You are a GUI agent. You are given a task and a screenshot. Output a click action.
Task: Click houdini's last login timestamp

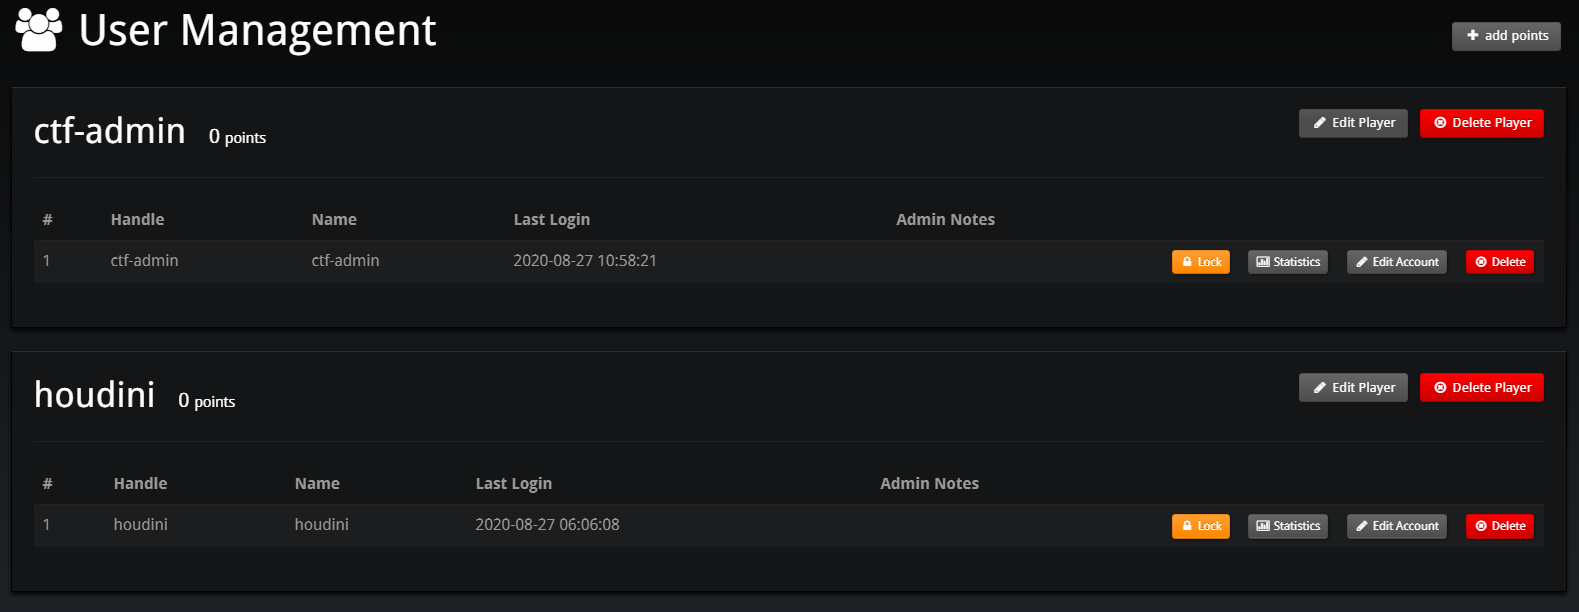[547, 524]
